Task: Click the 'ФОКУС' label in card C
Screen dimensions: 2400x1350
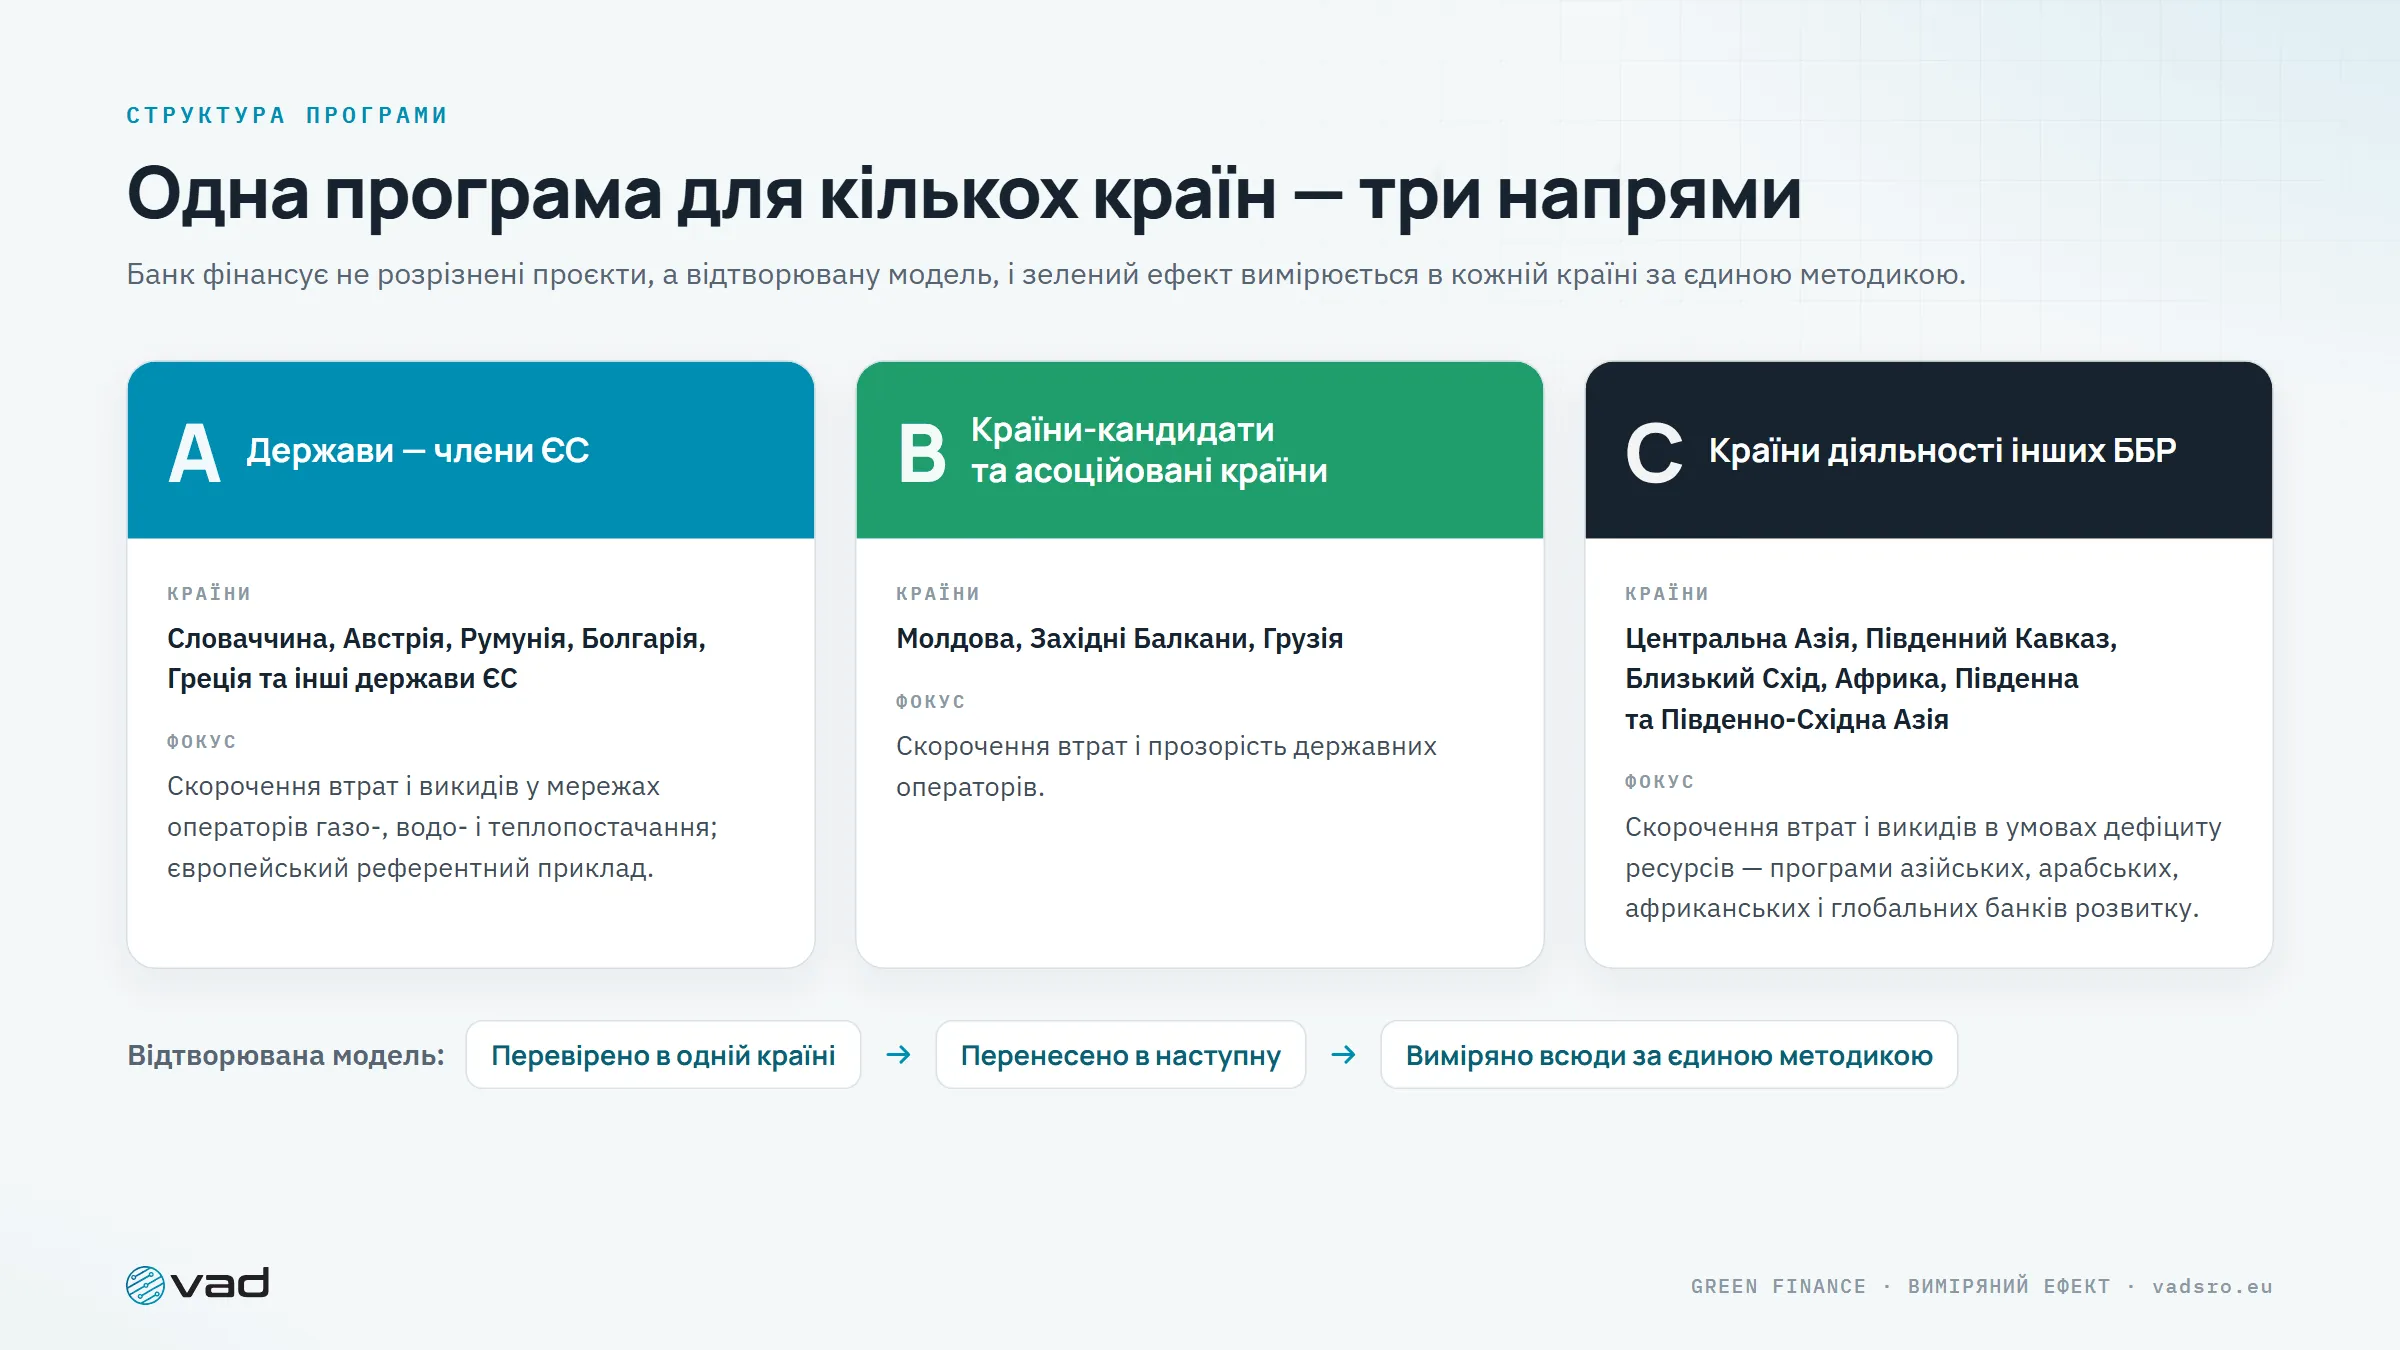Action: pyautogui.click(x=1660, y=782)
